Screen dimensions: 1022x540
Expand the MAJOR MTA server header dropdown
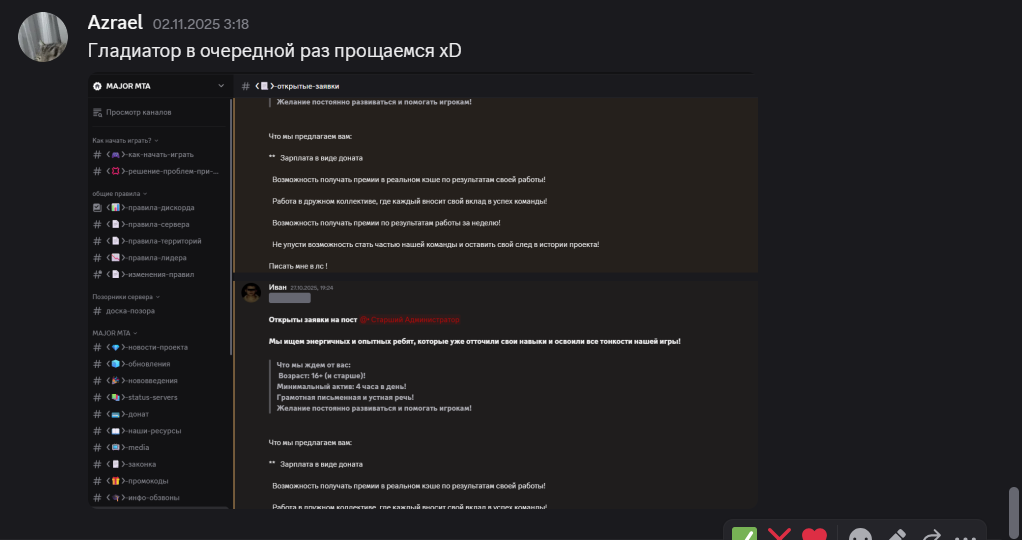tap(221, 86)
